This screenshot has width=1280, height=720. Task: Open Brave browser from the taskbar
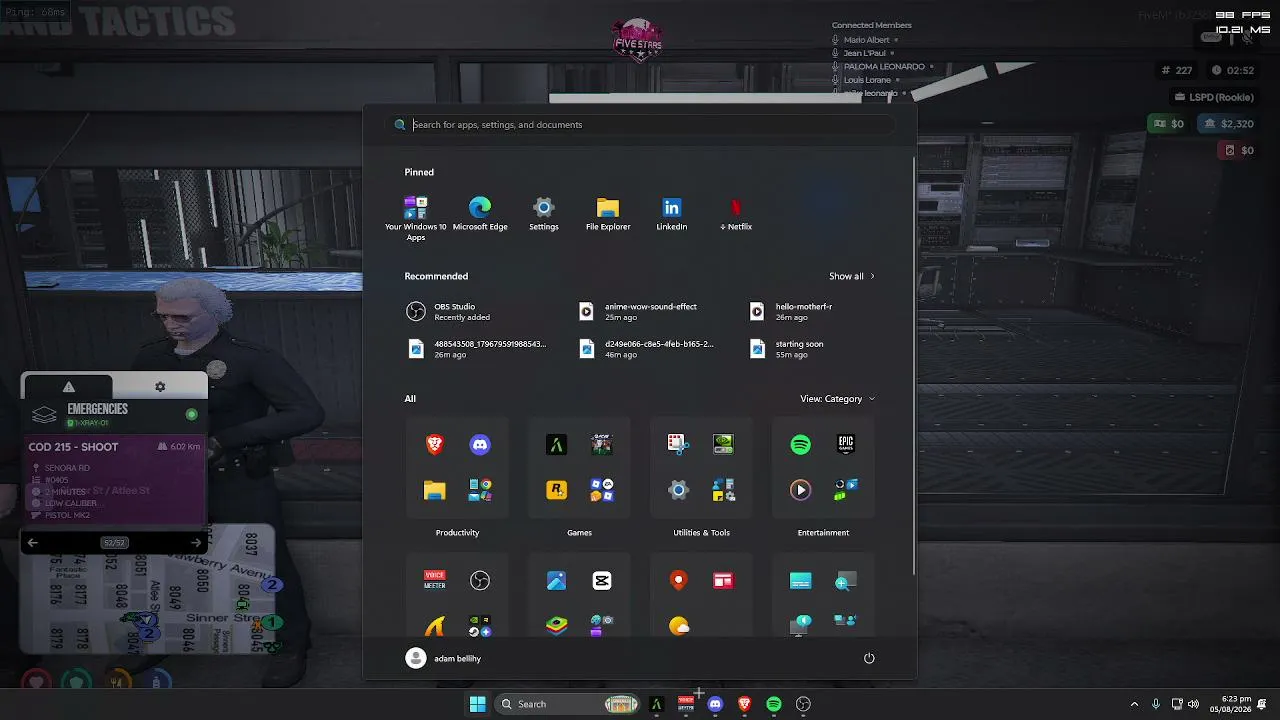(x=744, y=704)
